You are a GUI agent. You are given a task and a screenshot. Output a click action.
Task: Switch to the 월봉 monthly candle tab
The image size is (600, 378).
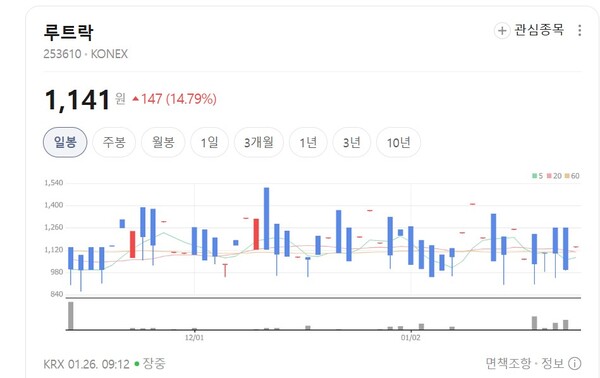pos(163,142)
